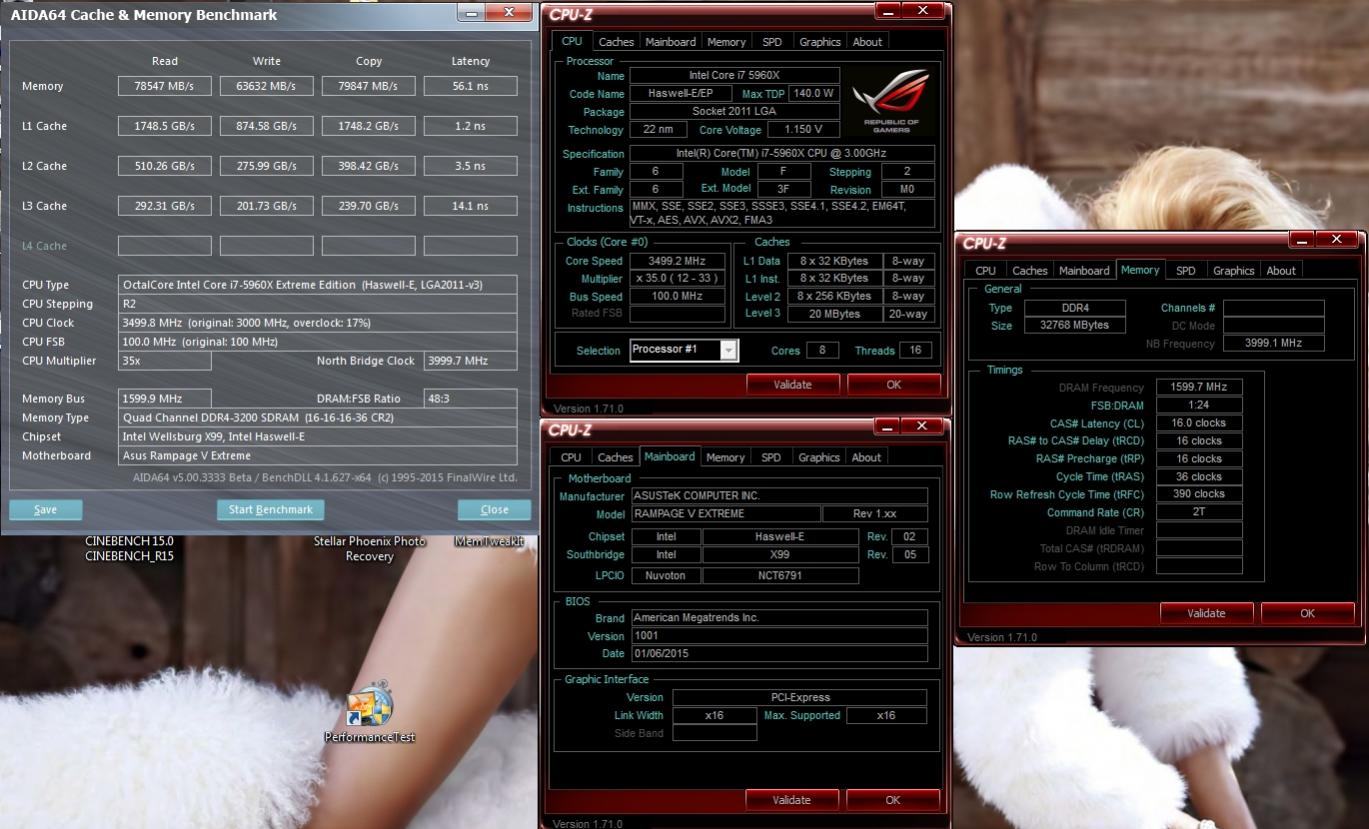Click L3 Cache Copy value 239.70 GB/s
The image size is (1369, 829).
(x=368, y=206)
